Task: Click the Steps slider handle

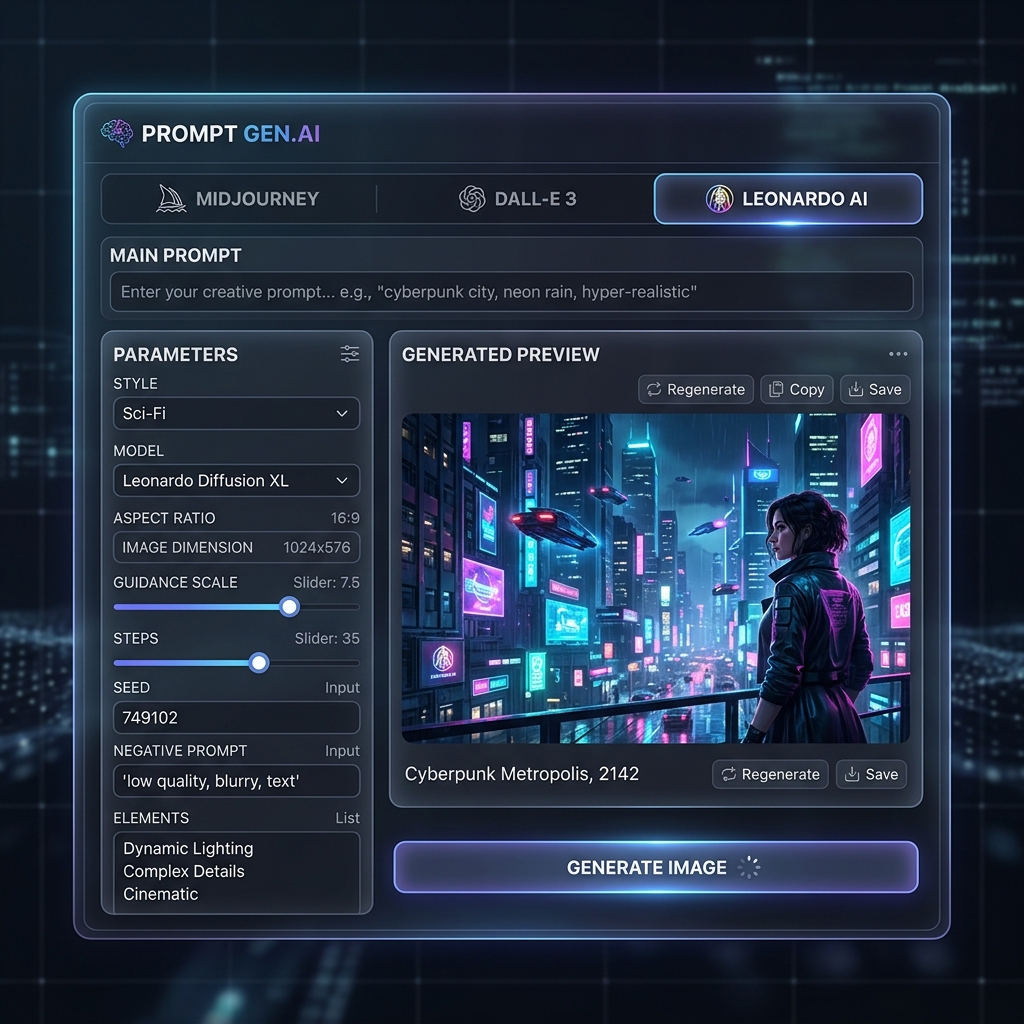Action: (259, 663)
